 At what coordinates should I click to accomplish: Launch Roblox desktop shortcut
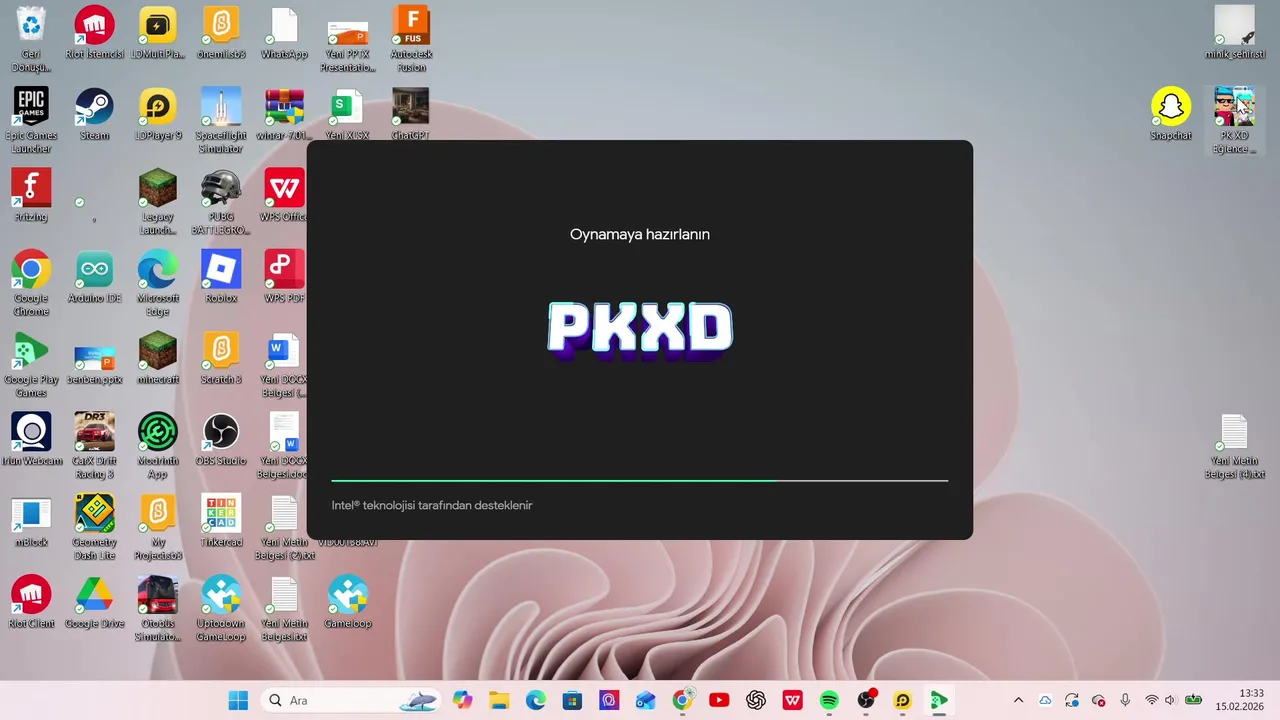click(221, 277)
